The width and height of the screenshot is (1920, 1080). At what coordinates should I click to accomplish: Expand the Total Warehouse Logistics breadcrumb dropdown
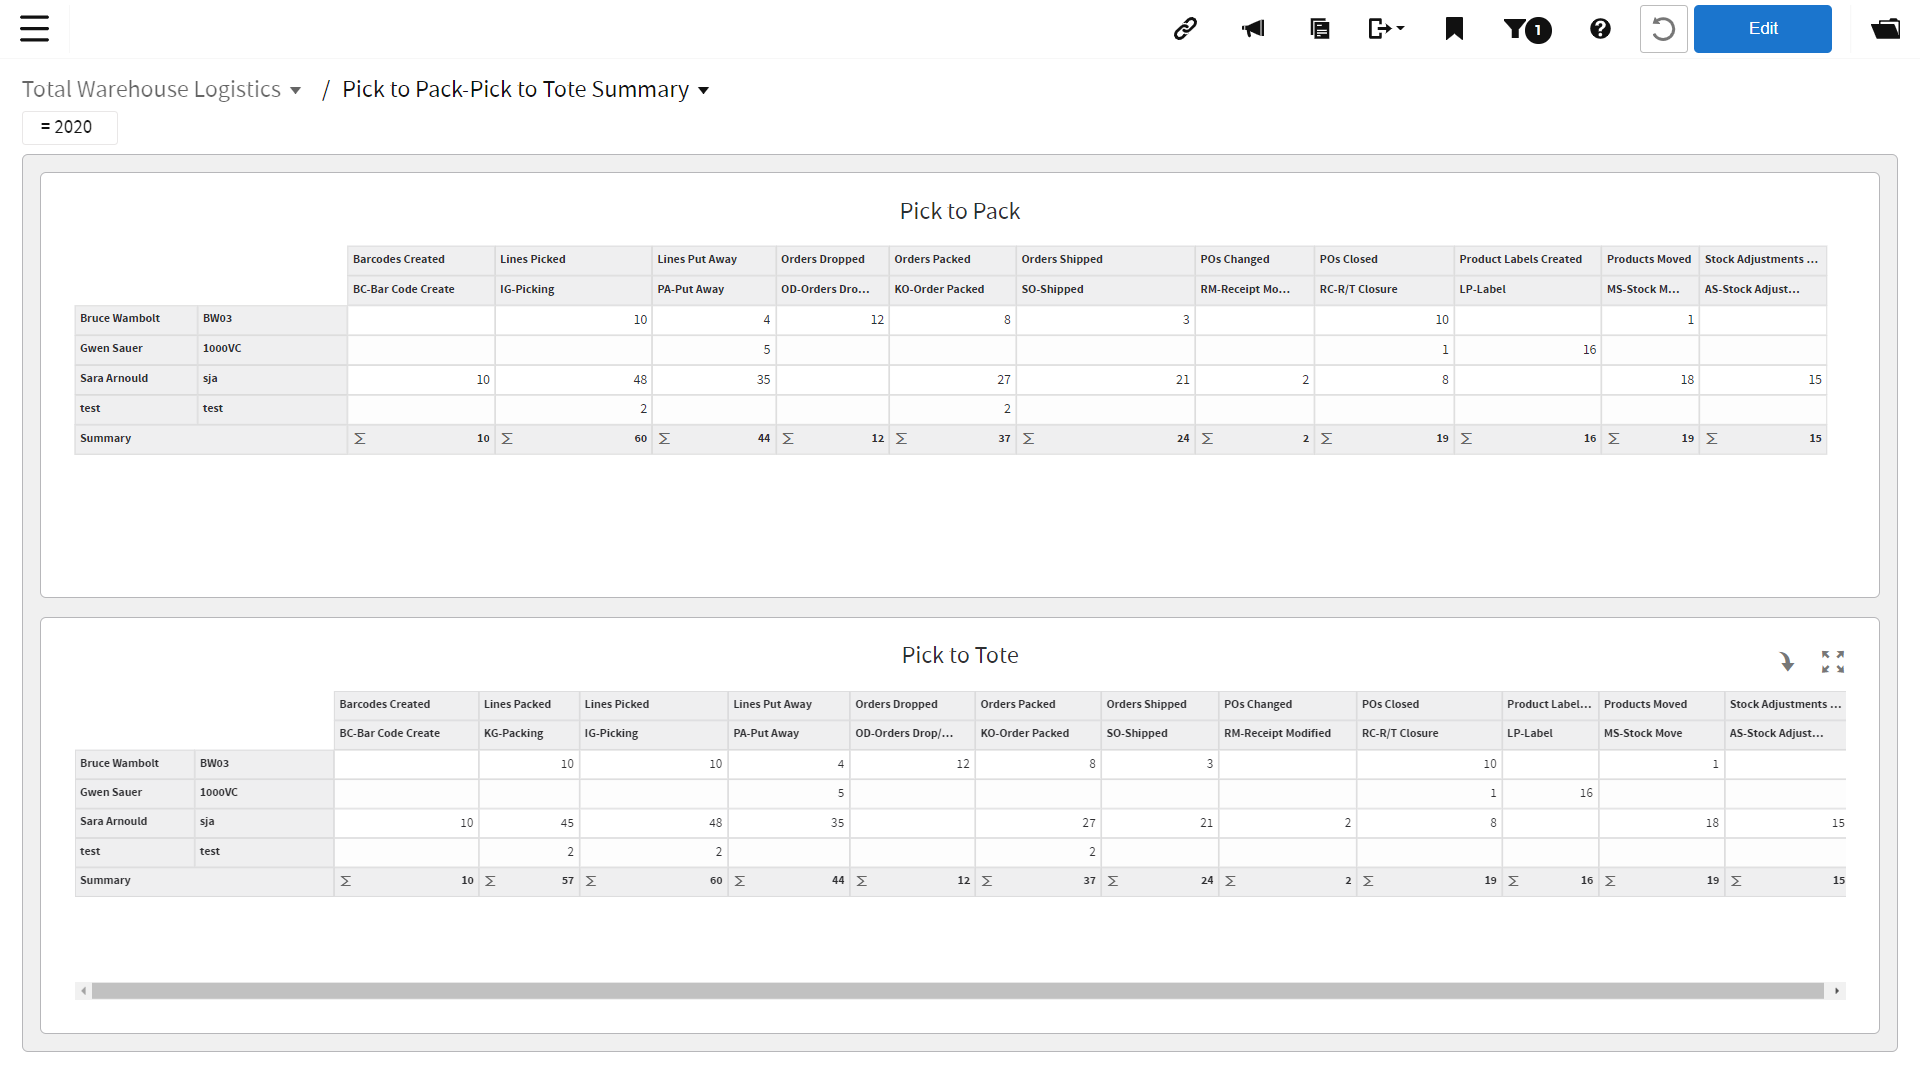[x=295, y=90]
